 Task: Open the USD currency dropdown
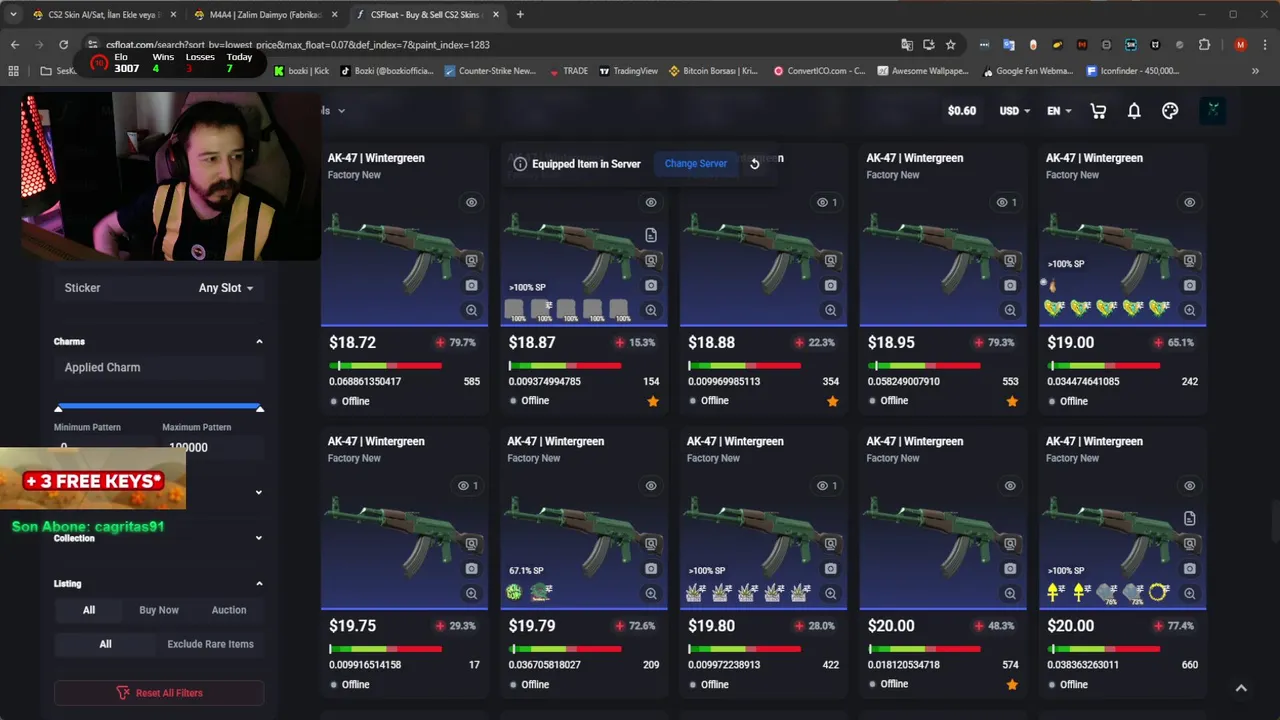(1014, 111)
